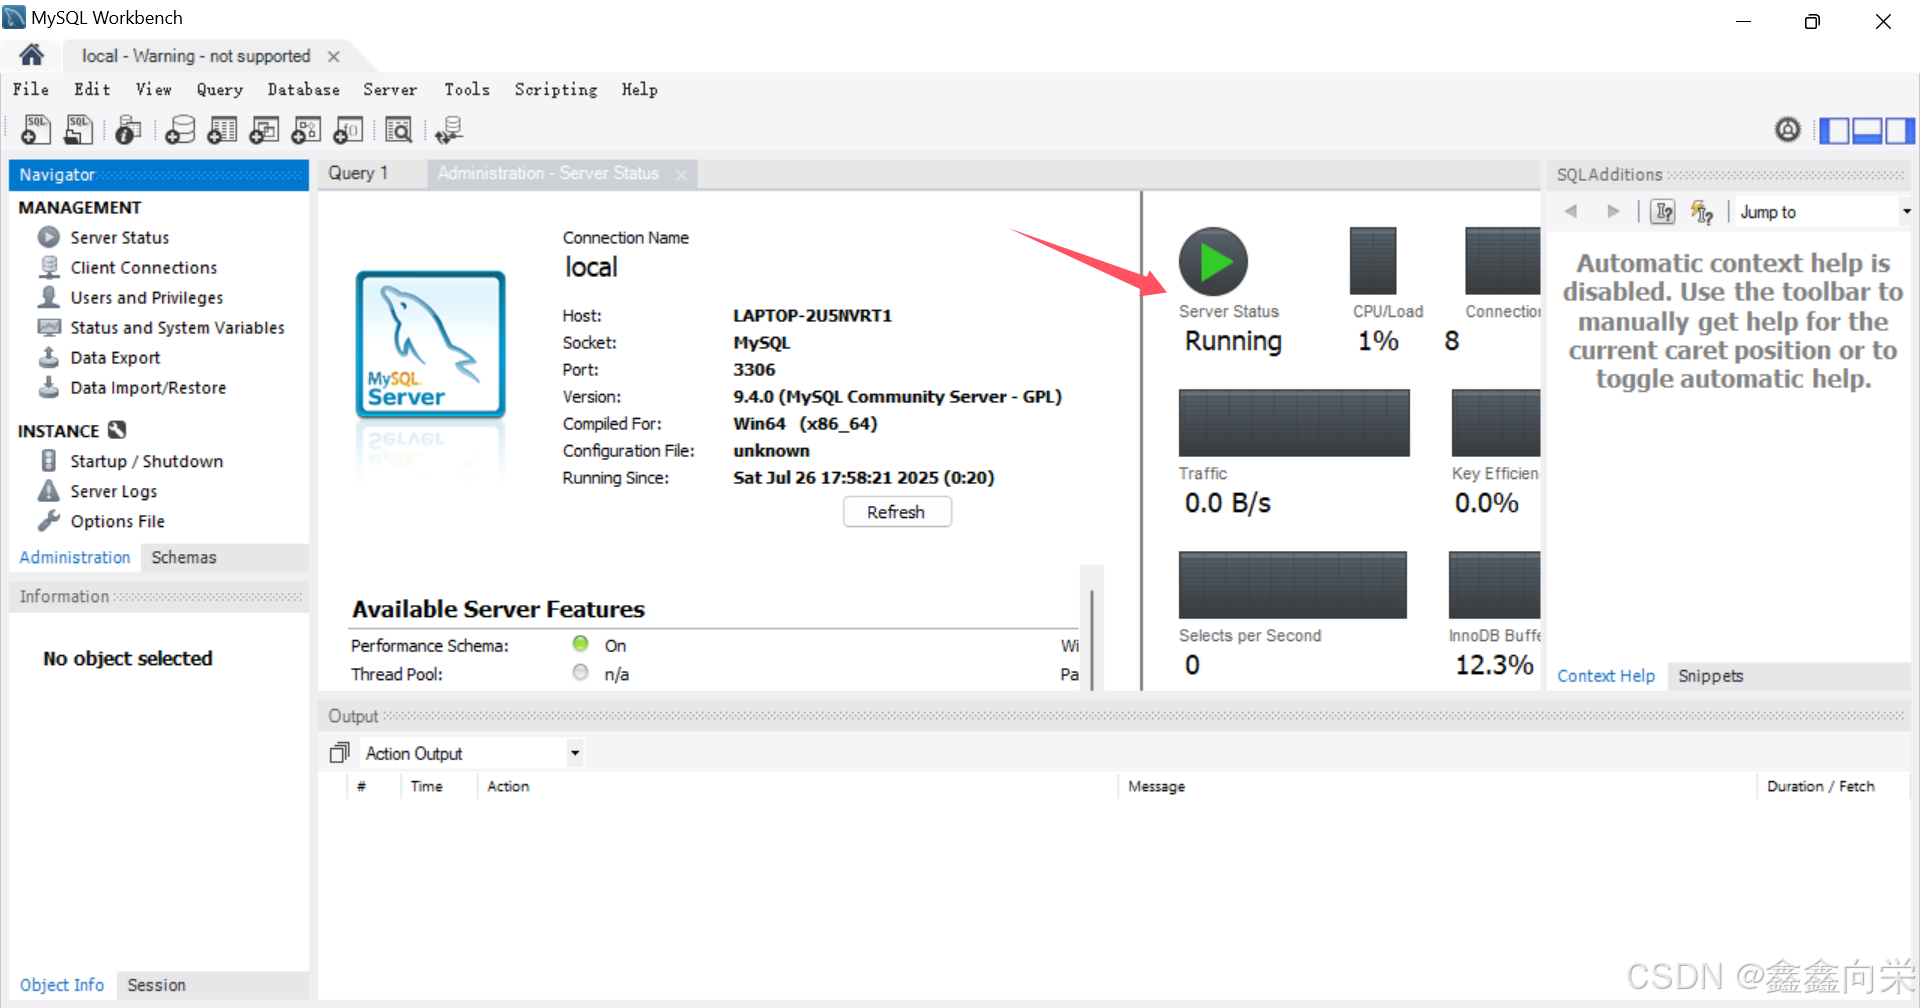This screenshot has height=1008, width=1920.
Task: Create new stored procedure toolbar icon
Action: pyautogui.click(x=306, y=129)
